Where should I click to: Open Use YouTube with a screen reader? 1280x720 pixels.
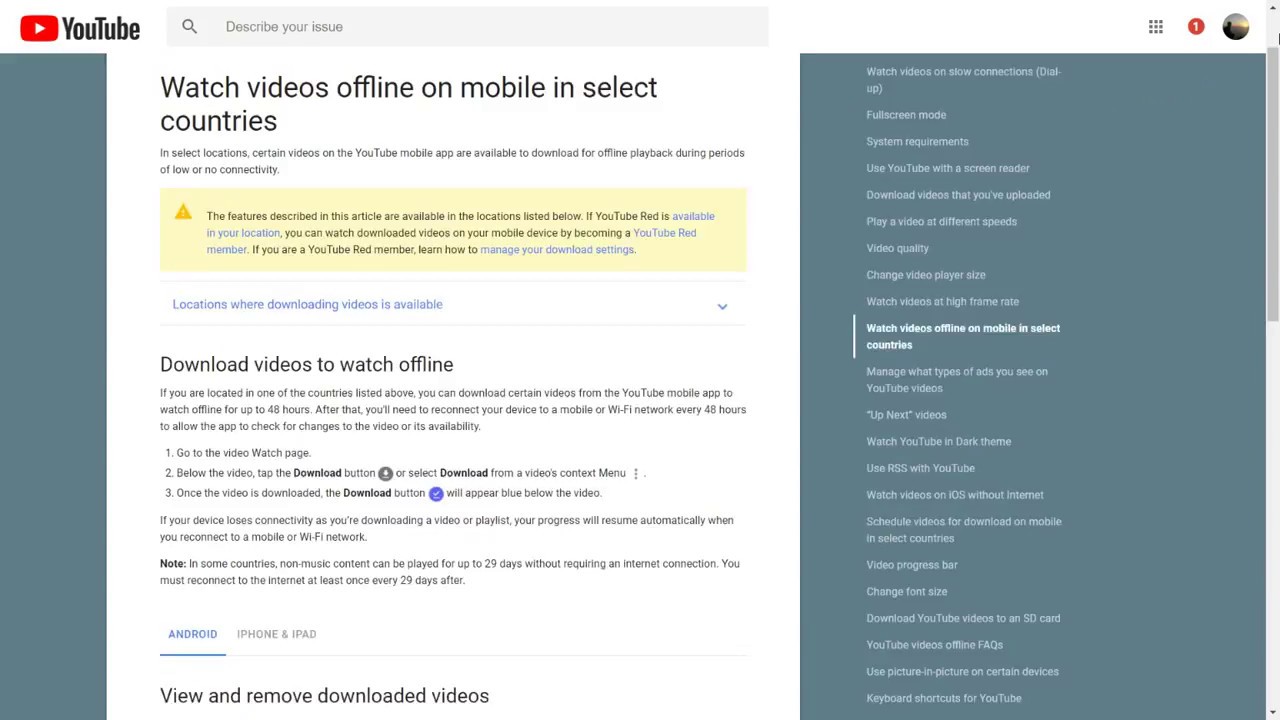coord(947,168)
